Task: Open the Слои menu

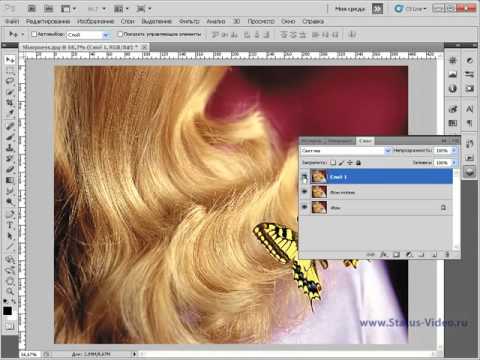Action: 127,21
